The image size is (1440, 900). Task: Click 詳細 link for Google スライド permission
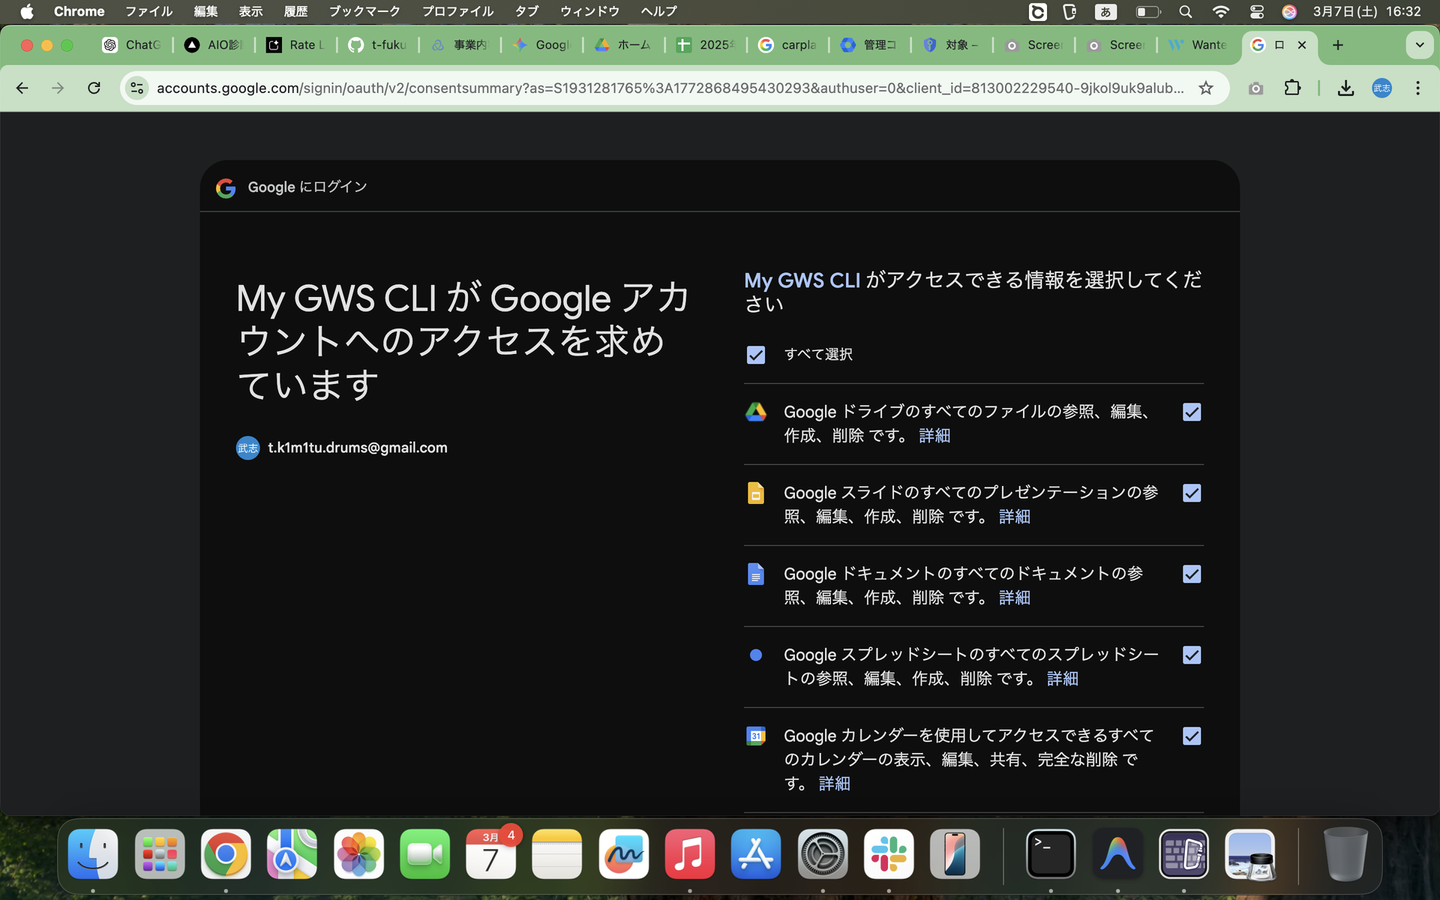(x=1014, y=517)
